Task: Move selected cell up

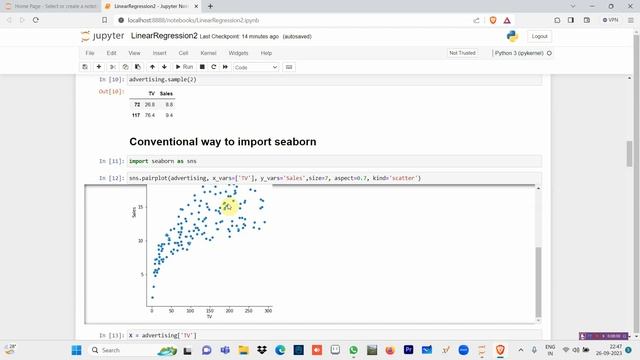Action: [x=152, y=67]
